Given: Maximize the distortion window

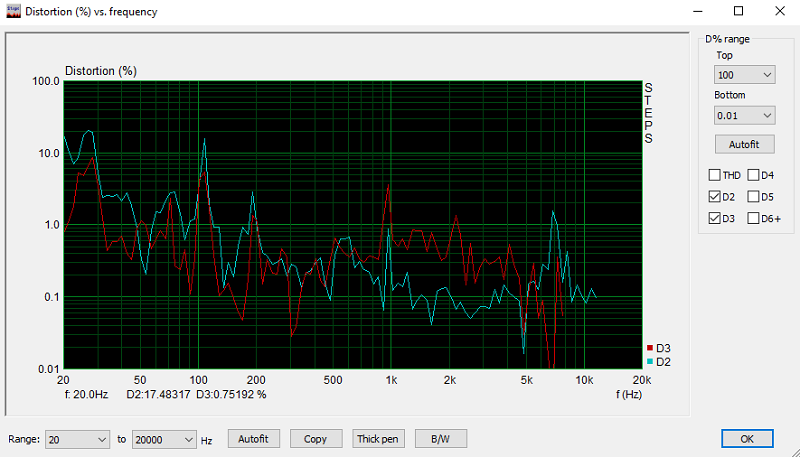Looking at the screenshot, I should (x=738, y=11).
